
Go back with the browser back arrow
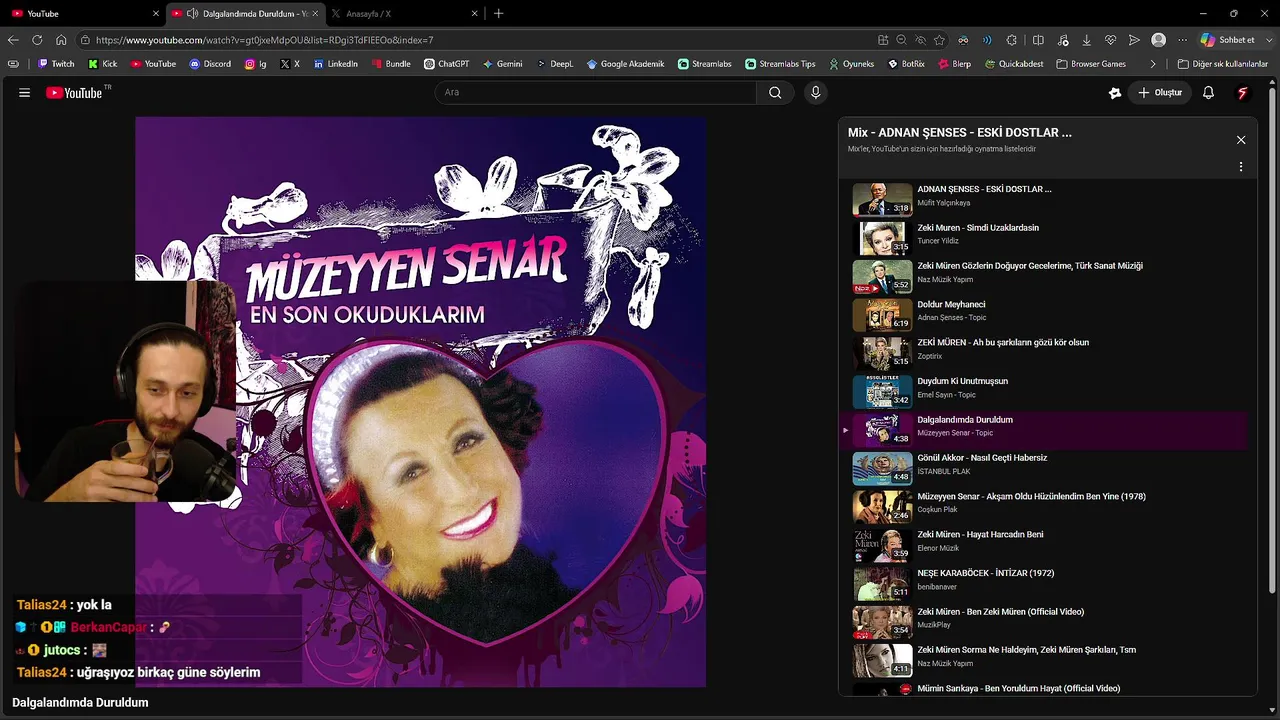point(13,40)
